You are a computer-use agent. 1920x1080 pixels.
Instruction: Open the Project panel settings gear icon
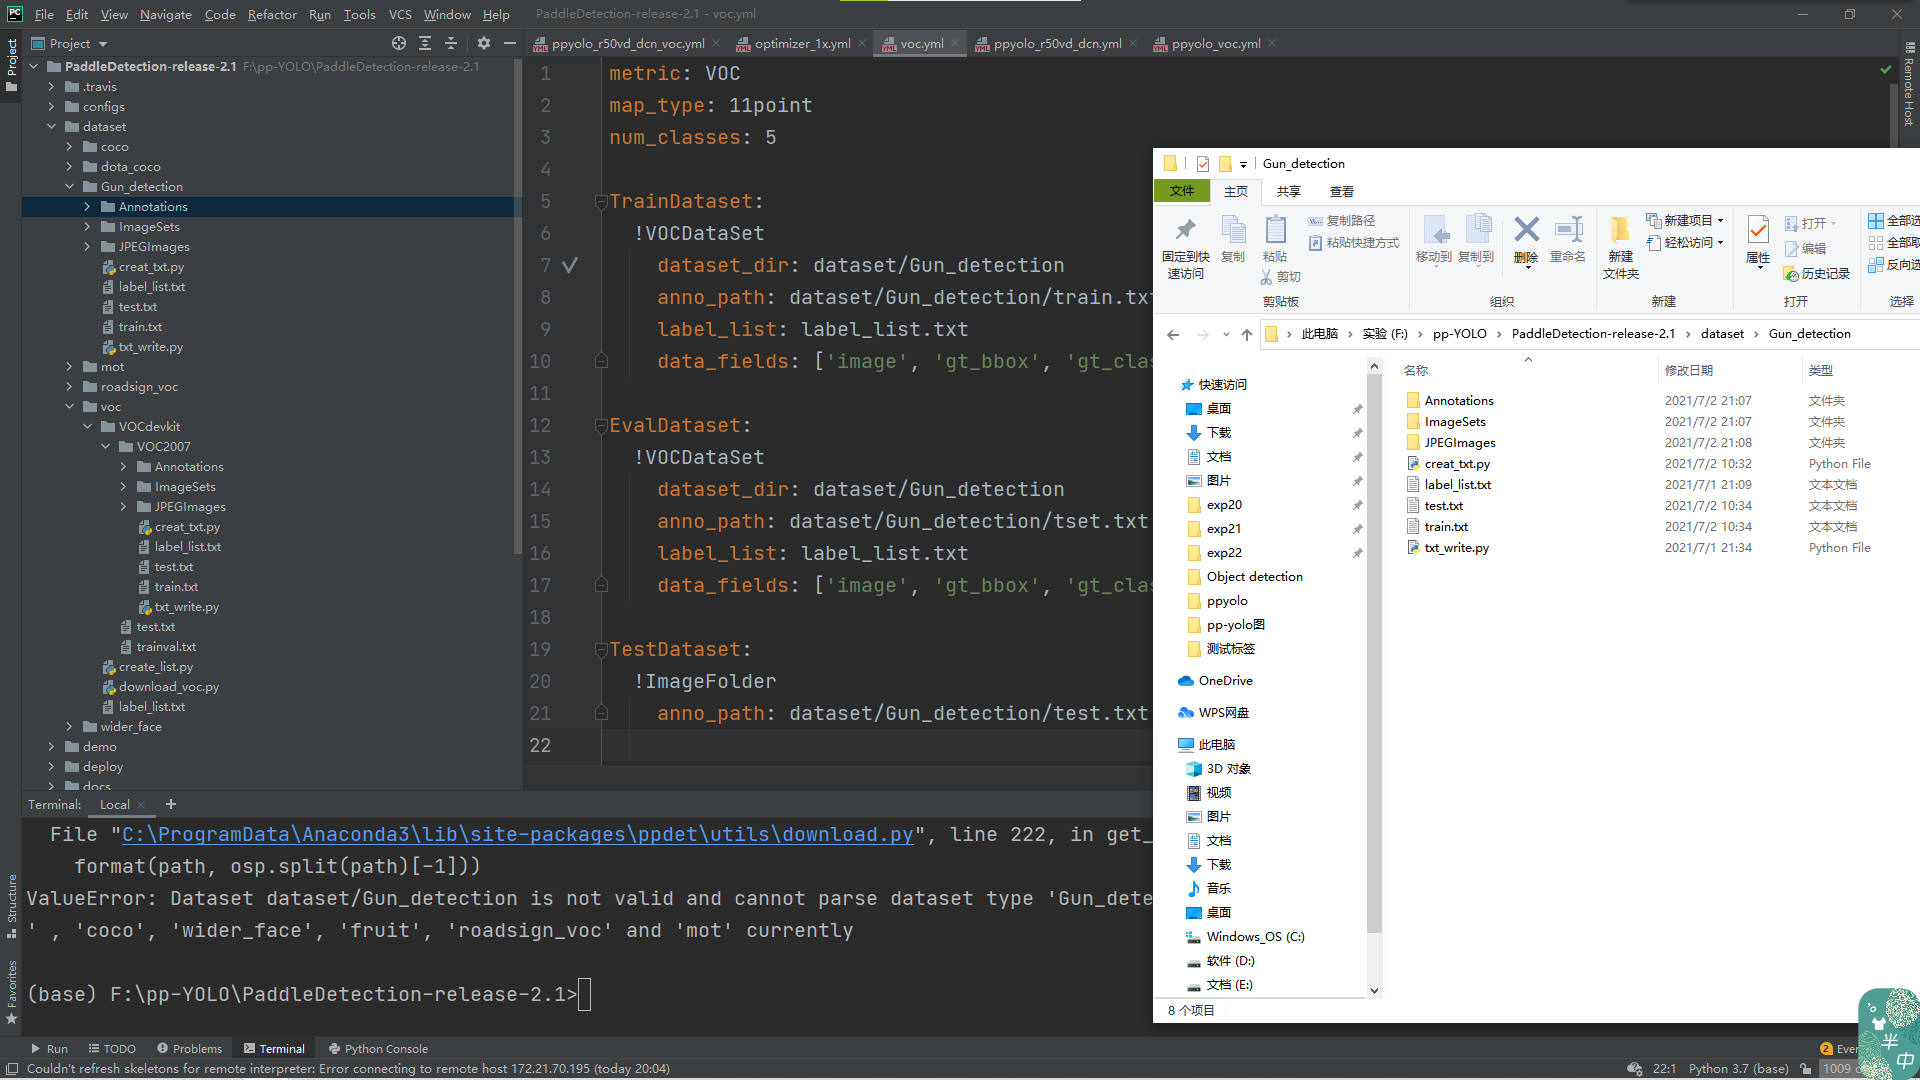tap(484, 43)
